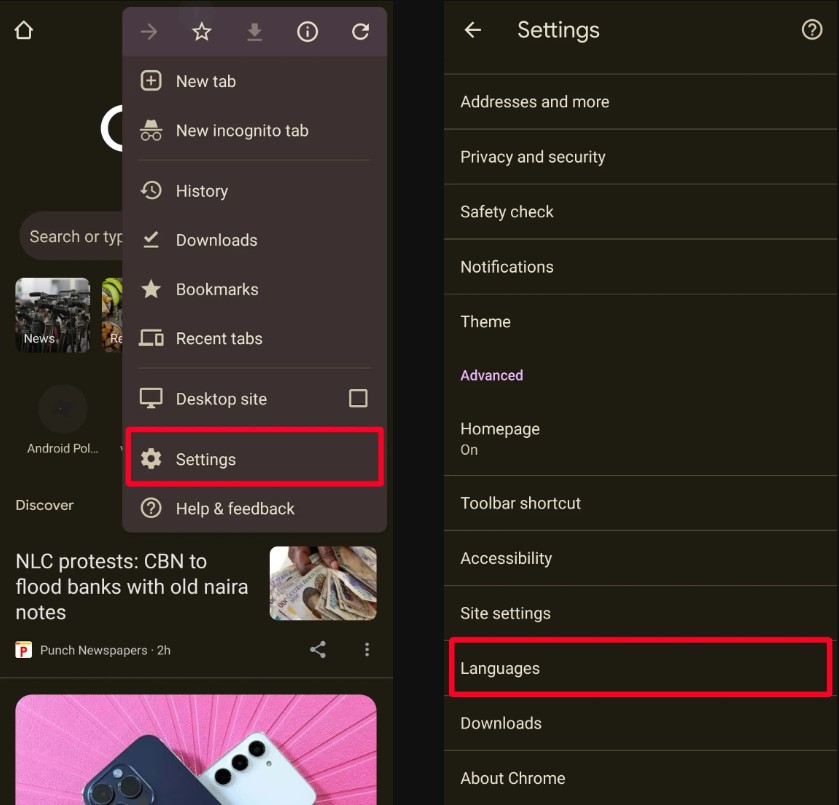Bookmark the current page with the star icon
The image size is (839, 805).
201,31
